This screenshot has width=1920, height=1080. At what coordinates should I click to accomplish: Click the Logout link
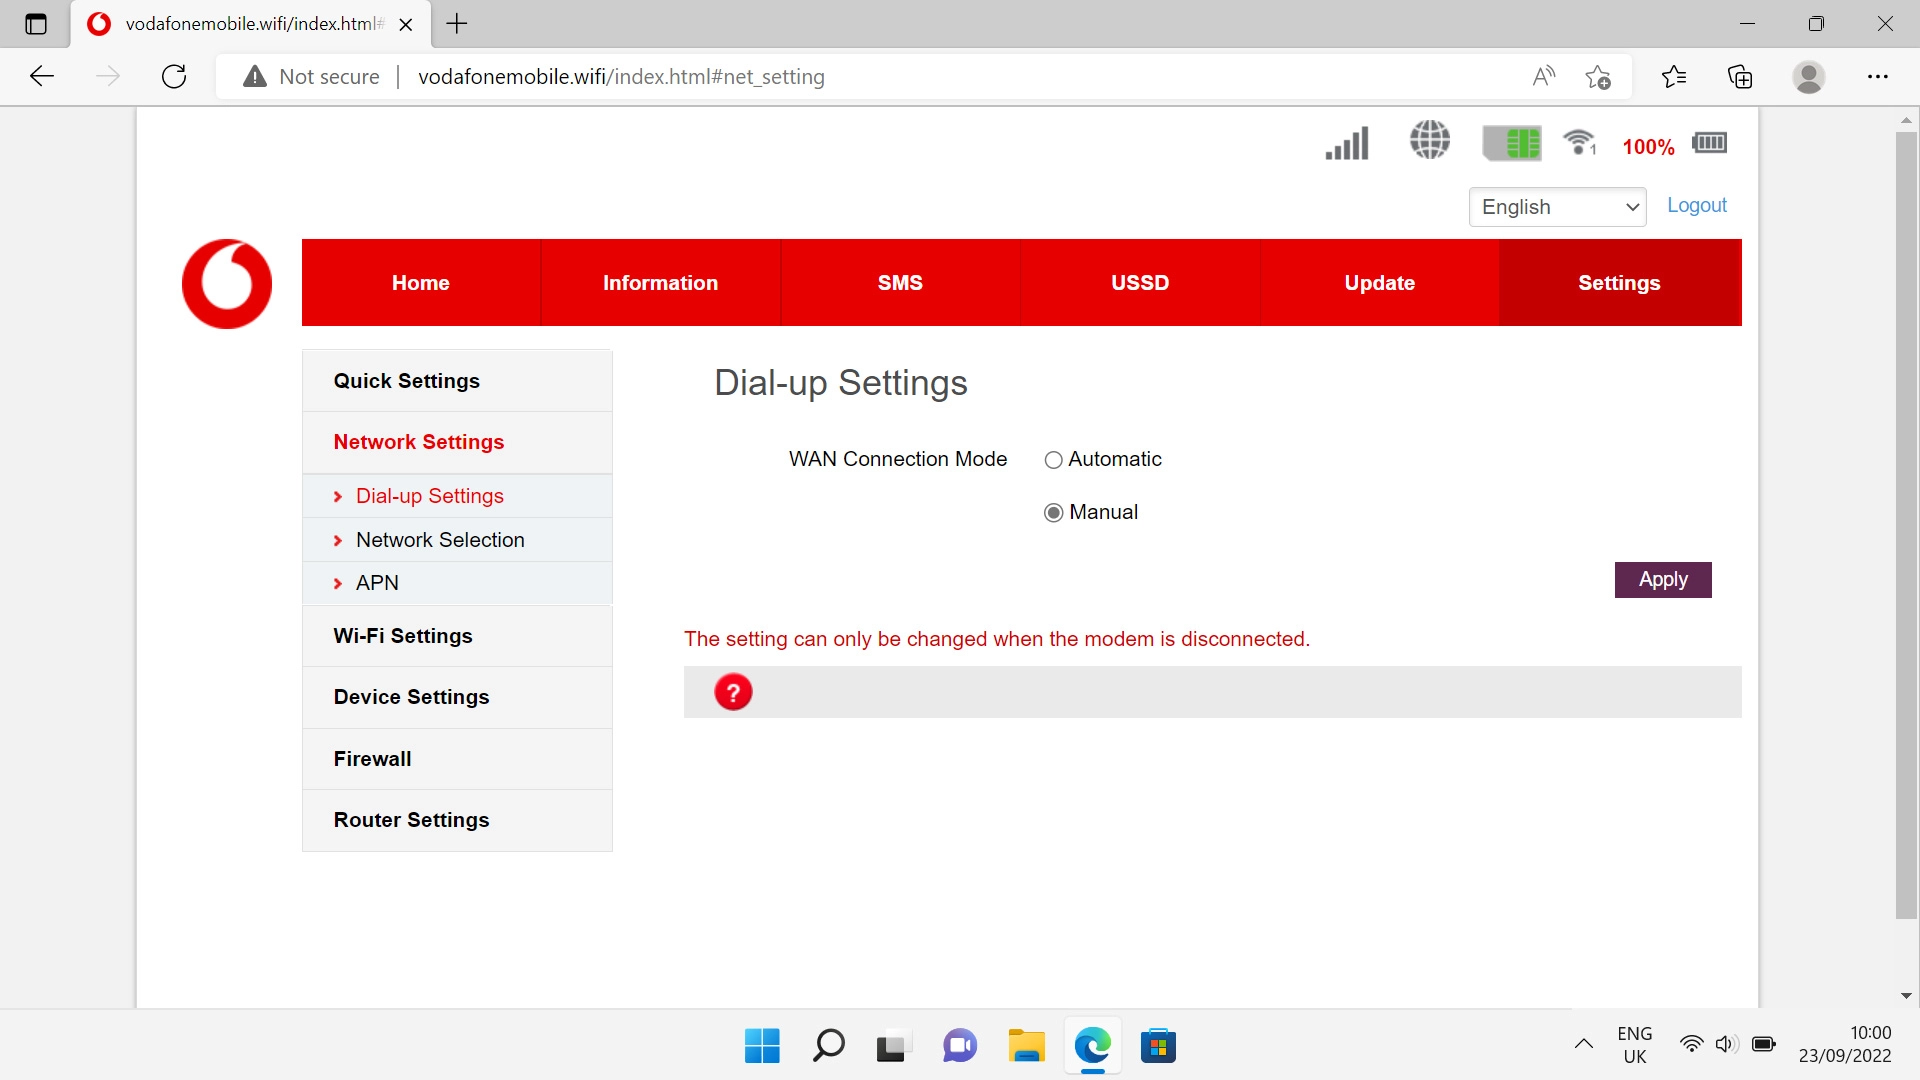pos(1696,205)
